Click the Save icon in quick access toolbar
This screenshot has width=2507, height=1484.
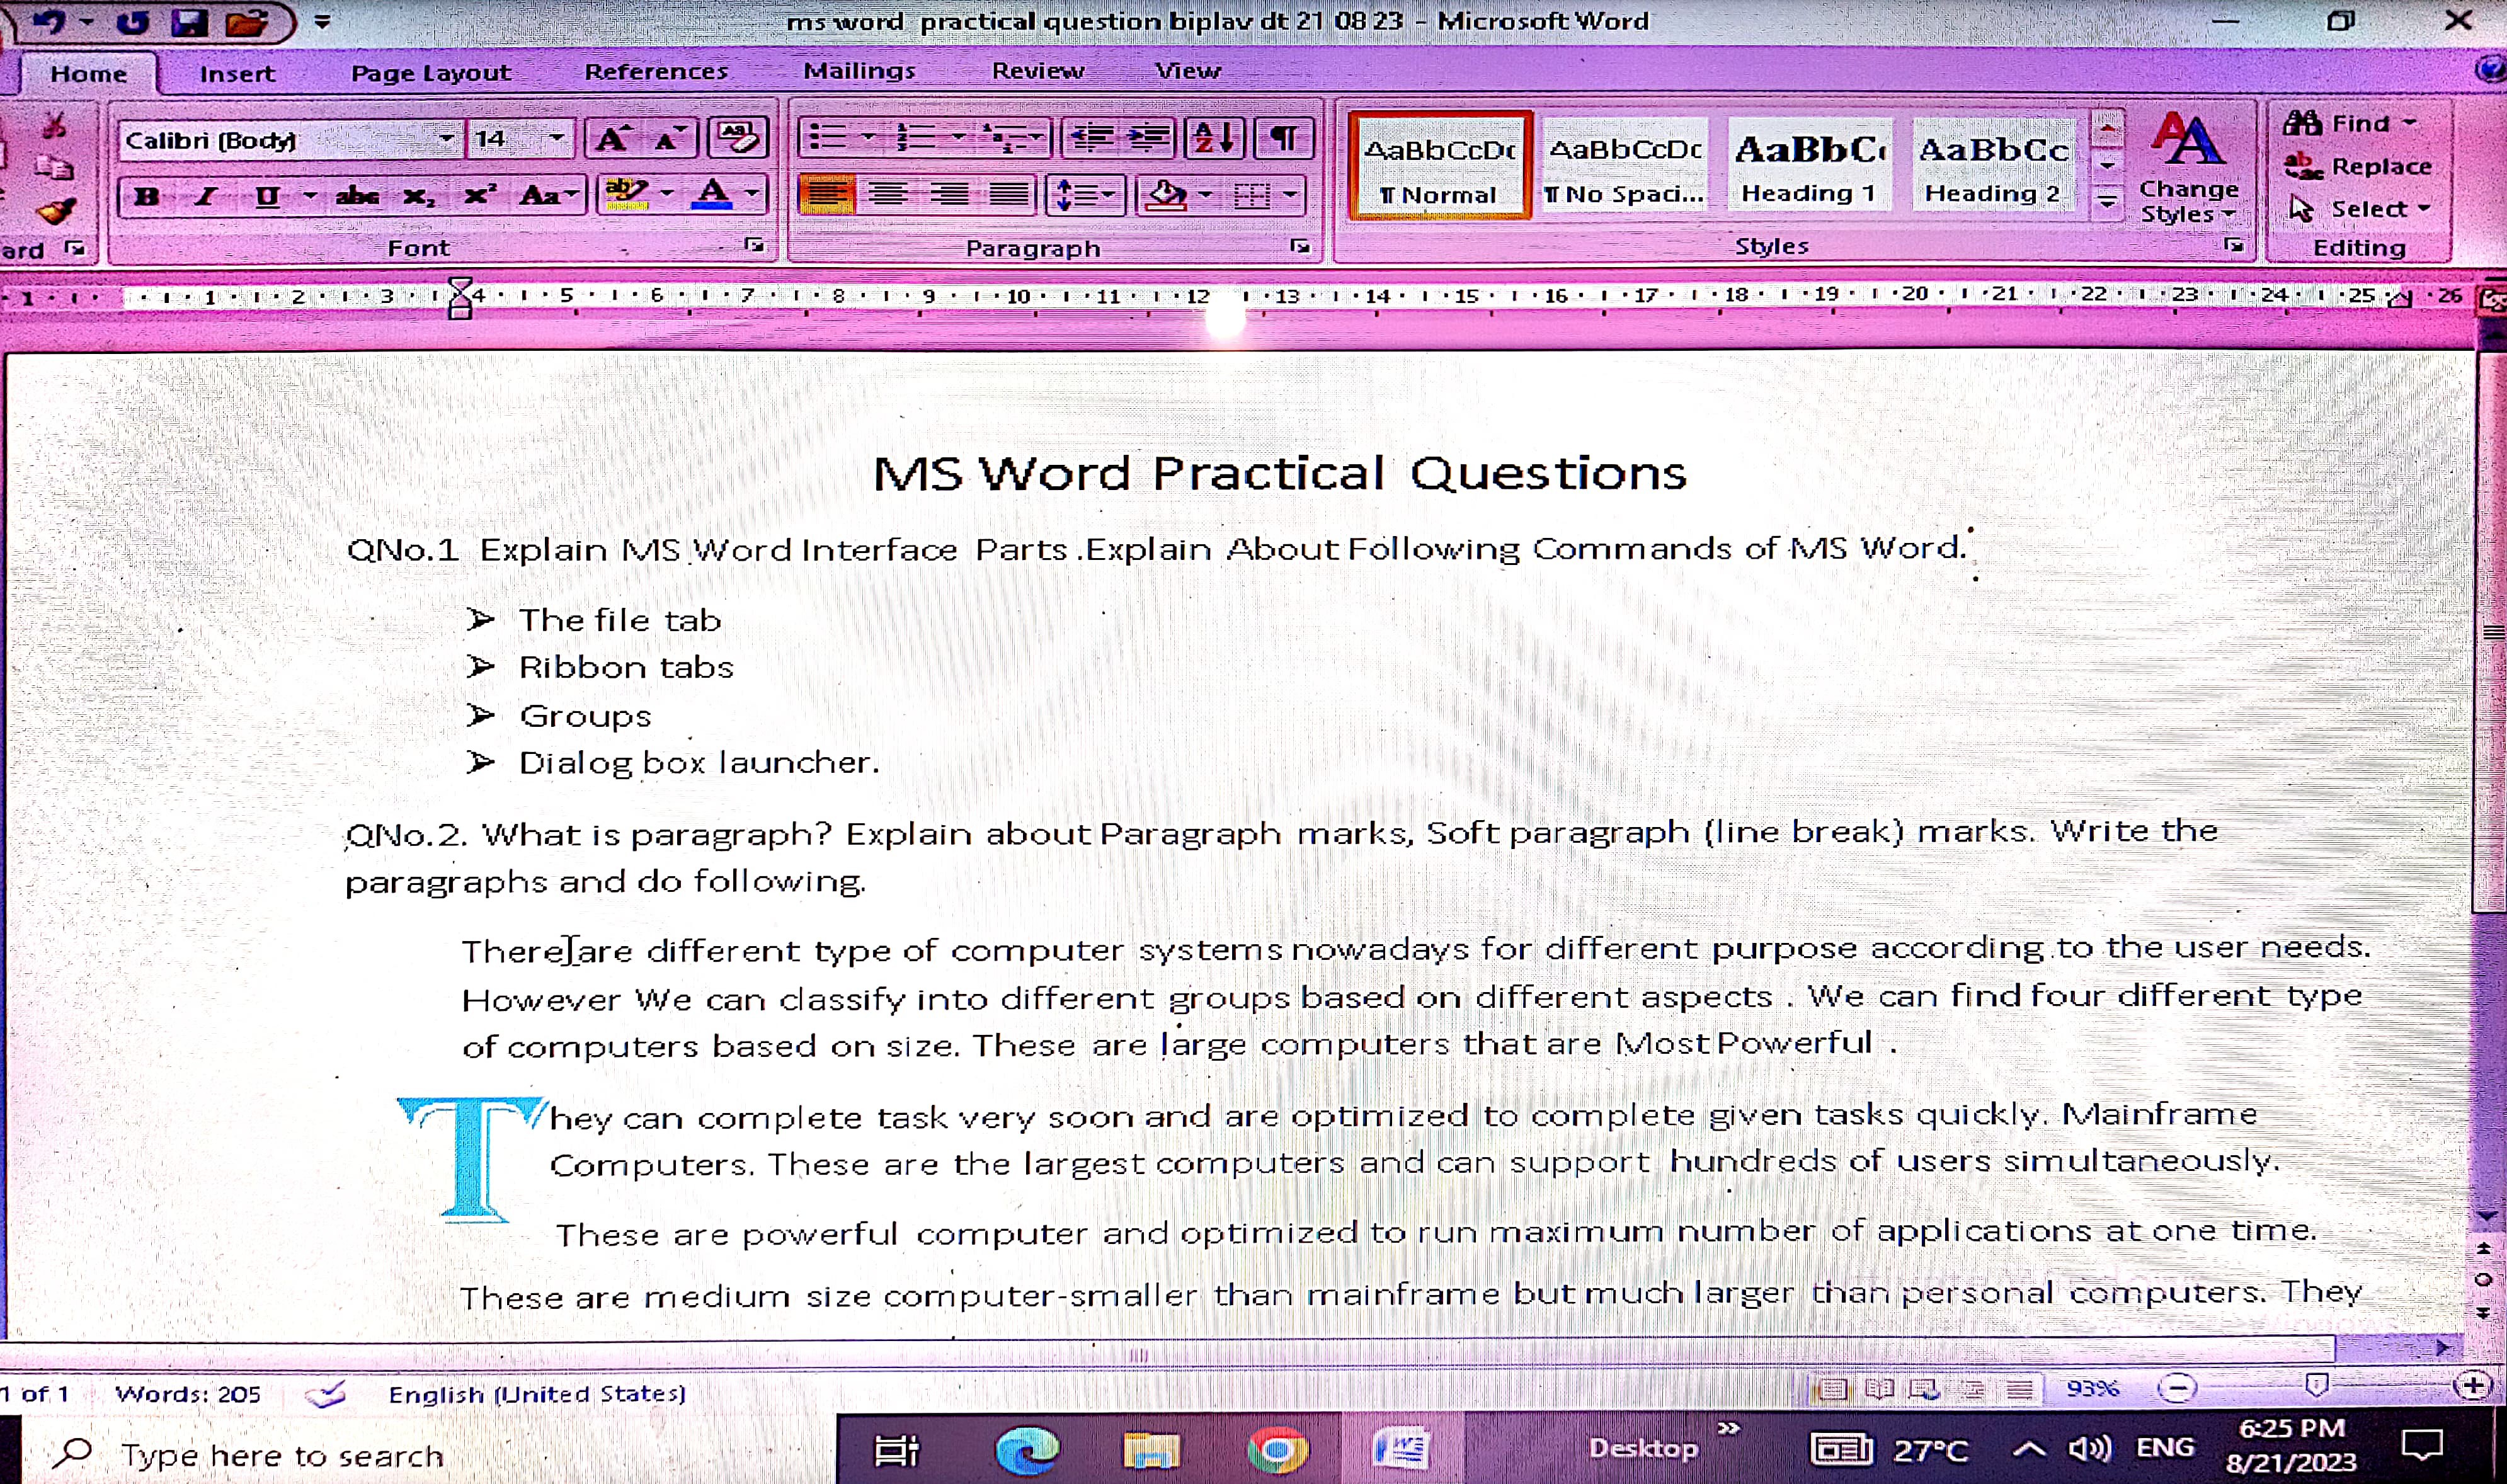[189, 21]
